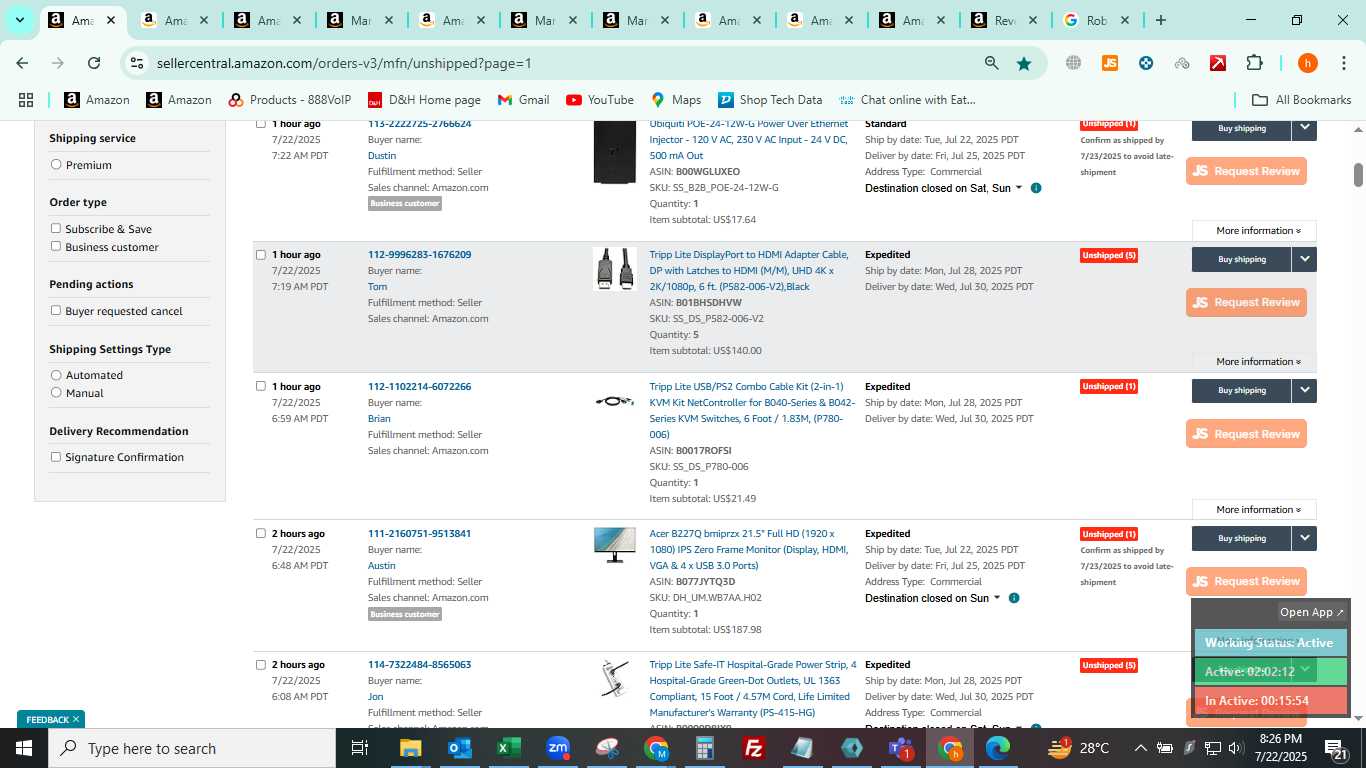Open the Gmail bookmark
1366x768 pixels.
coord(524,100)
